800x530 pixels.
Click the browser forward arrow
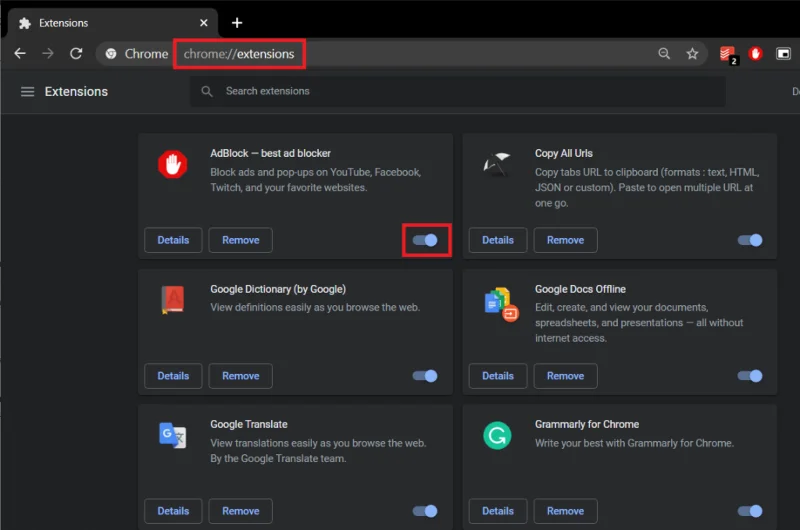(x=47, y=54)
